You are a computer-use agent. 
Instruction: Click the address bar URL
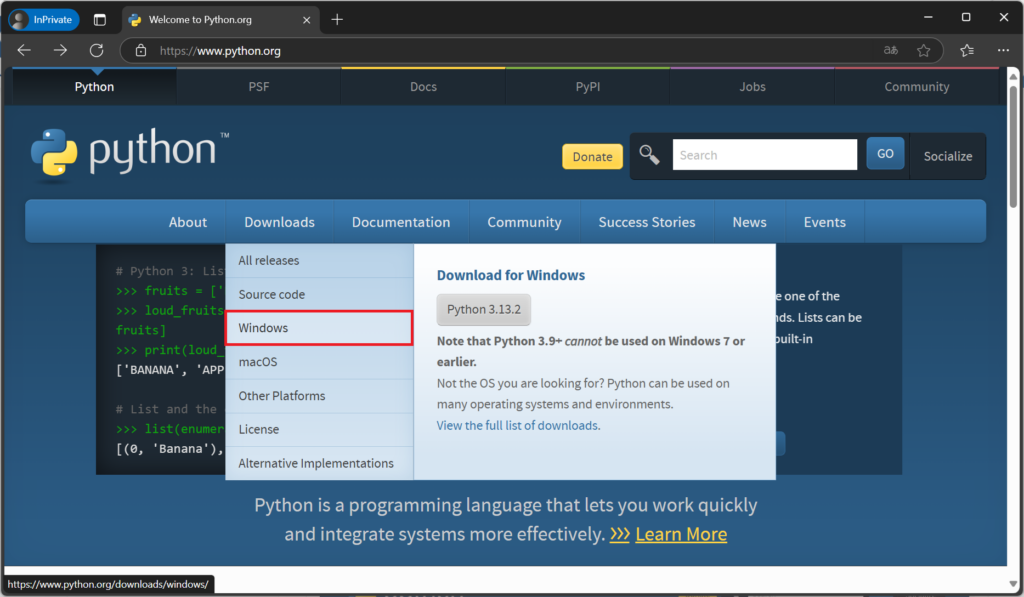220,50
